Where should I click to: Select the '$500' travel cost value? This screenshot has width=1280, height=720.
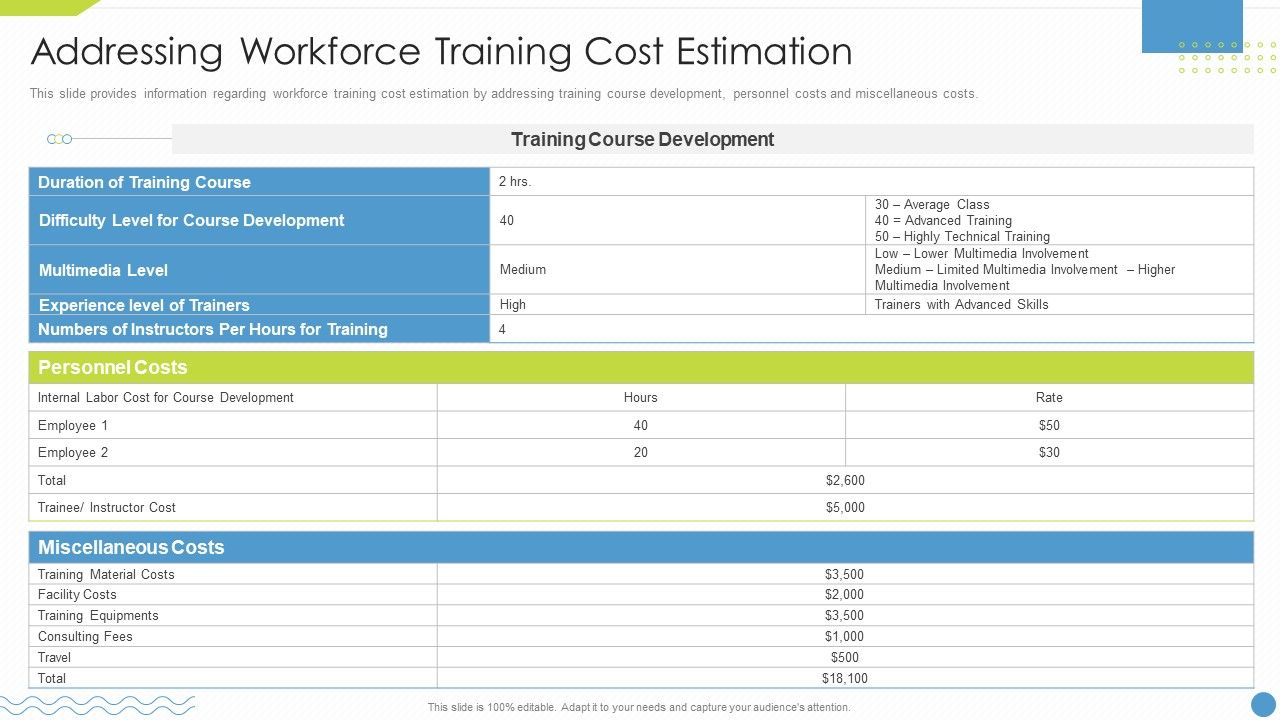click(845, 657)
